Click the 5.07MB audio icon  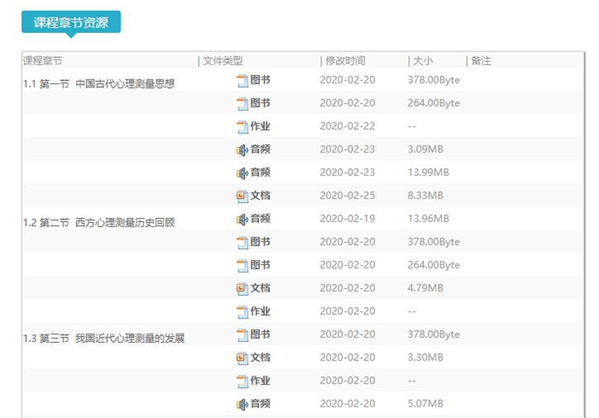click(242, 404)
